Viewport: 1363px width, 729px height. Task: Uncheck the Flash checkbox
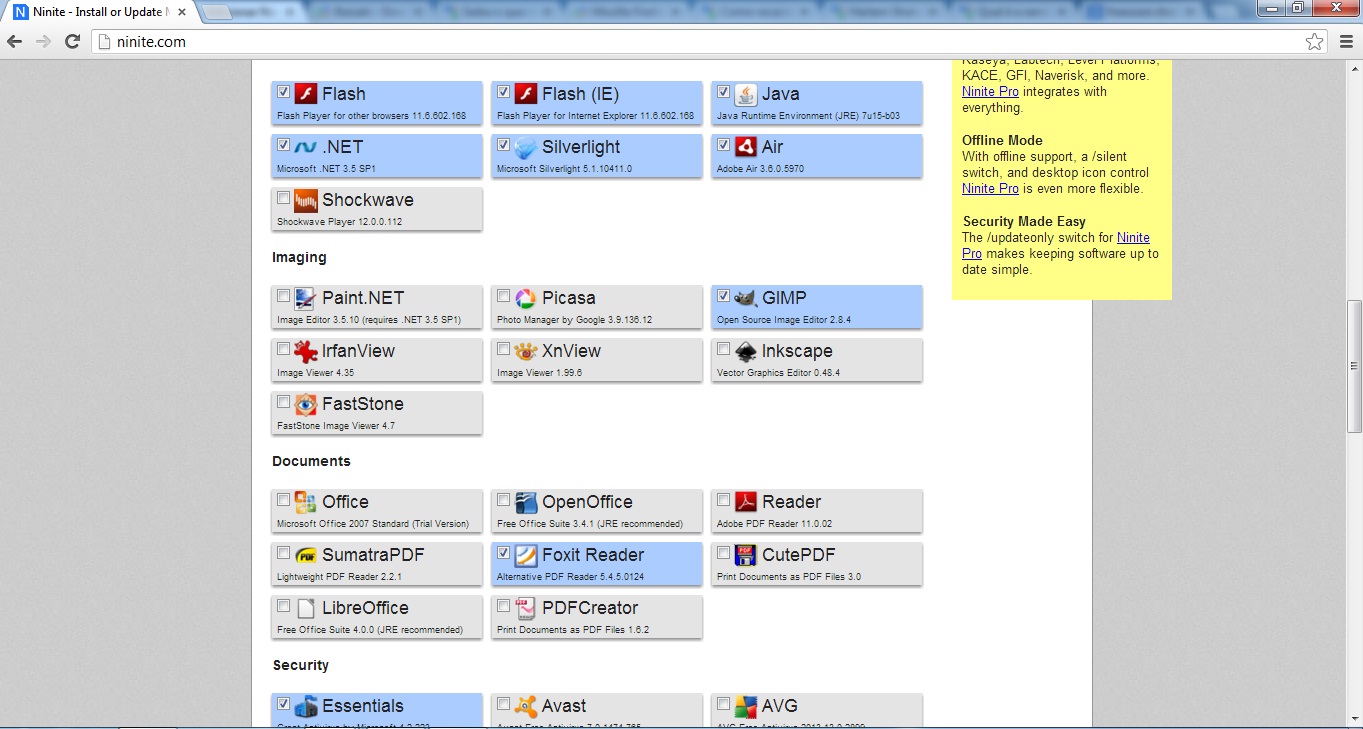pos(284,91)
